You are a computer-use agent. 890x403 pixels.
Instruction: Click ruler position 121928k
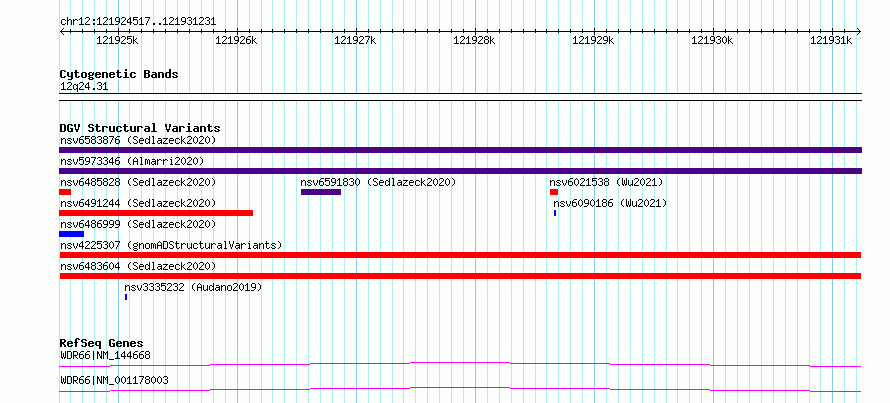[474, 40]
